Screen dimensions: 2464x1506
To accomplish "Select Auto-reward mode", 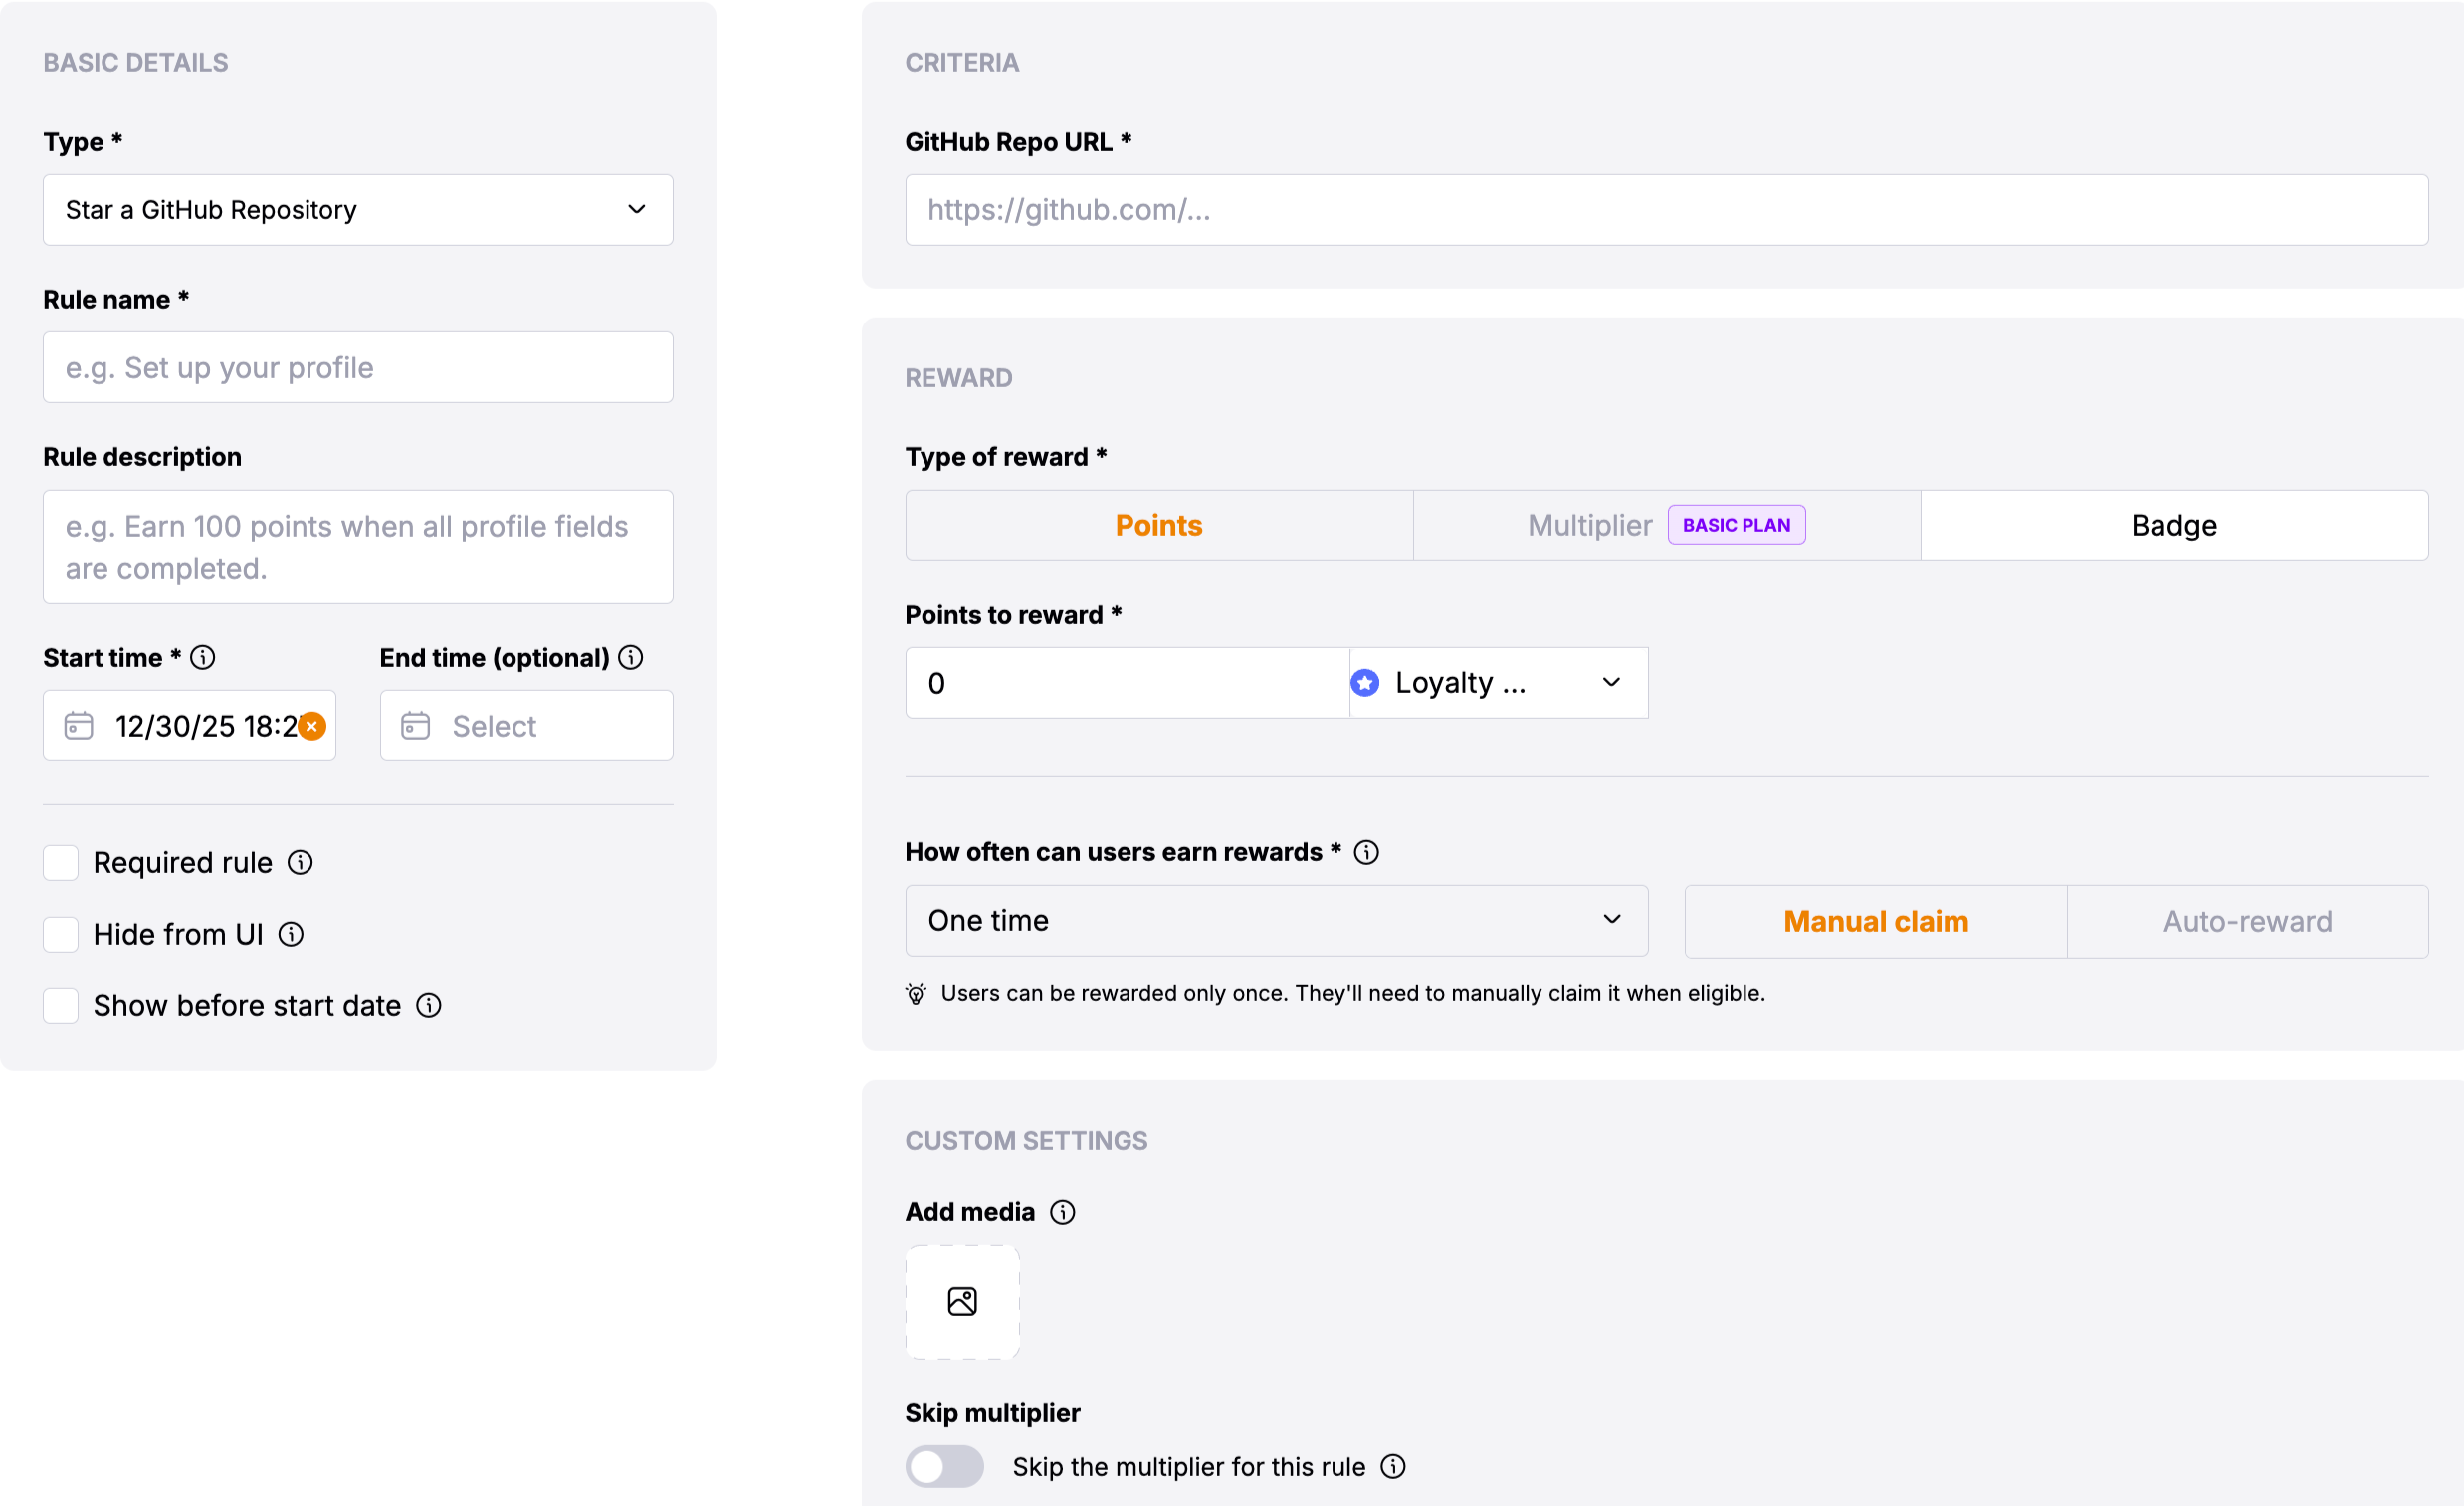I will tap(2246, 921).
